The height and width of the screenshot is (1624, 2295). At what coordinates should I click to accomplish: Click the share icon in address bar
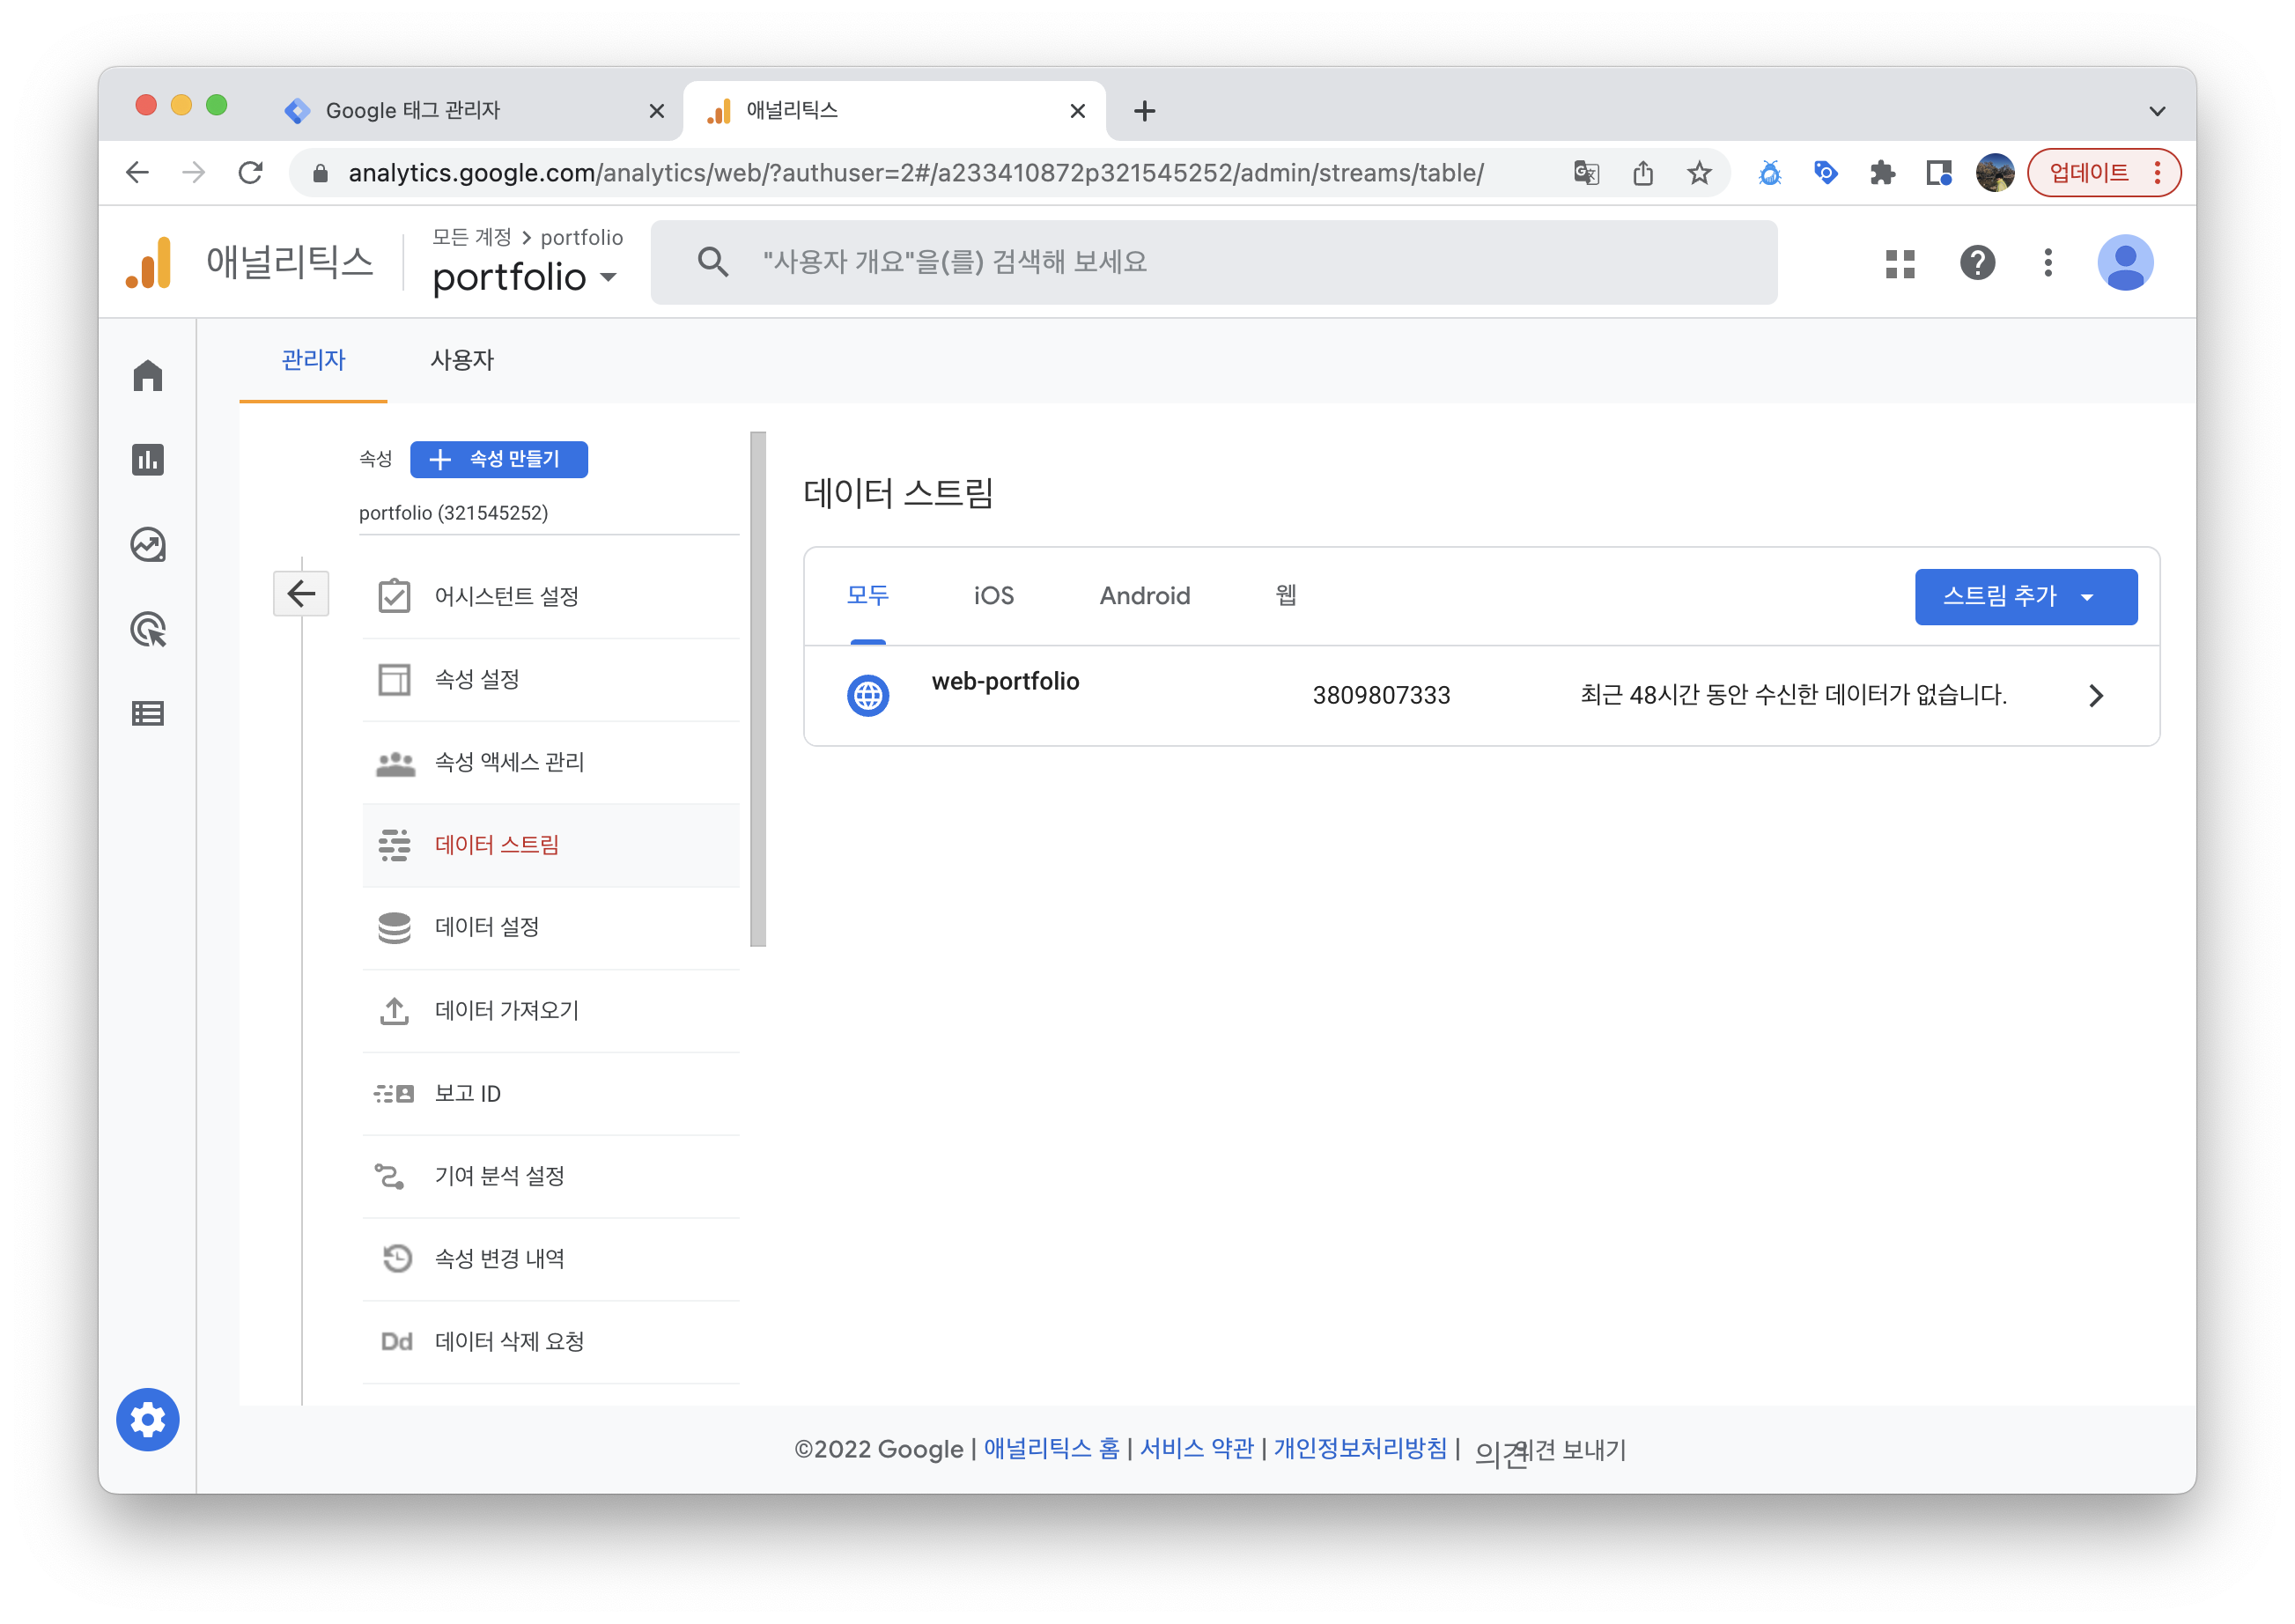point(1643,173)
